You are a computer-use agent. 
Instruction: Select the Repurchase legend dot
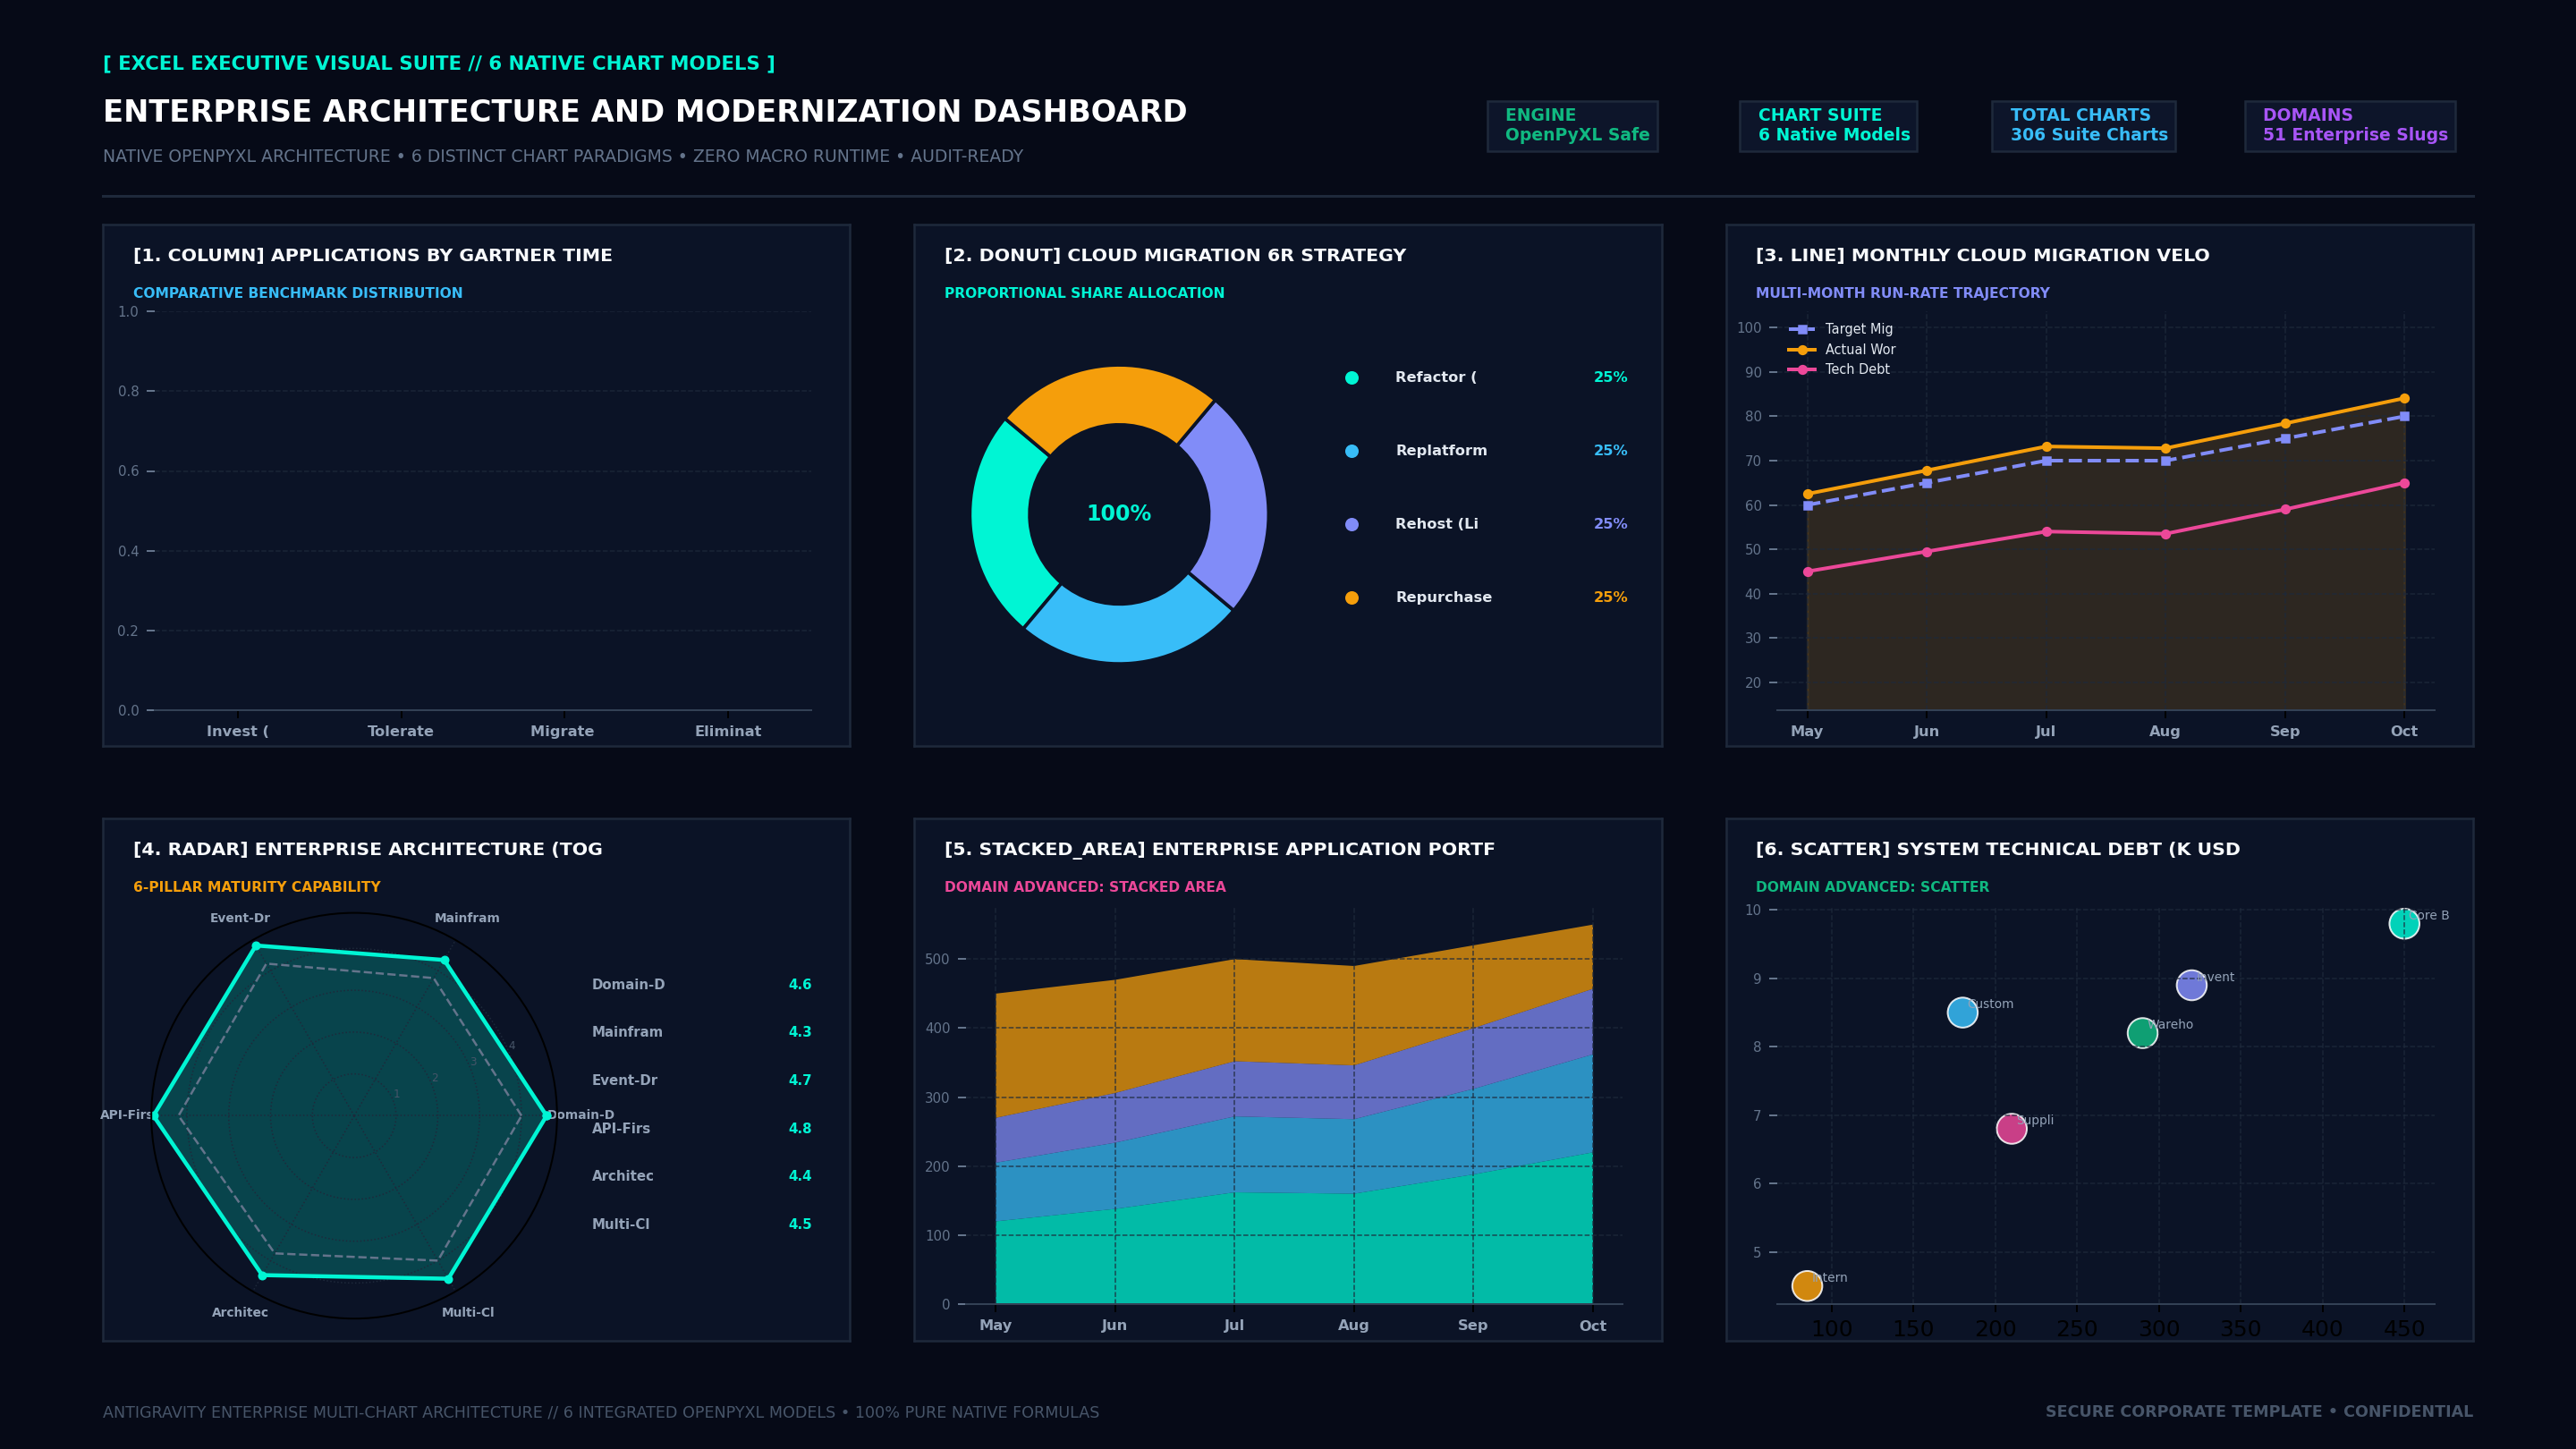1352,598
